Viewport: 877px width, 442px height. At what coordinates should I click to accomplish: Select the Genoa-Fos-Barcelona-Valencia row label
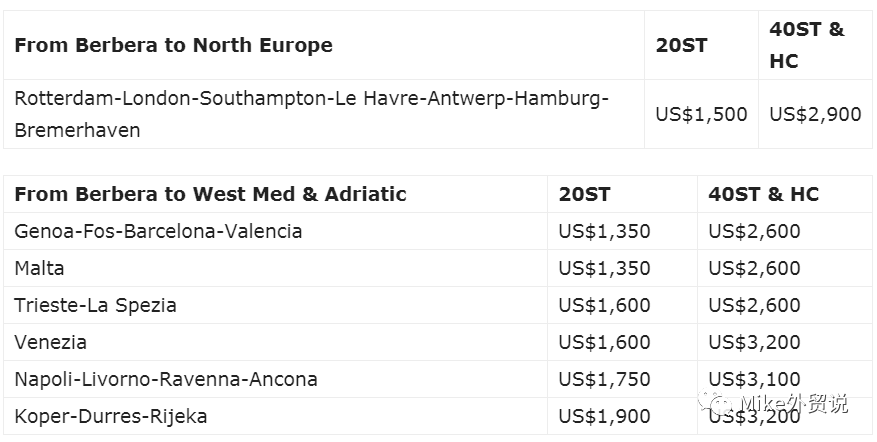pyautogui.click(x=158, y=231)
